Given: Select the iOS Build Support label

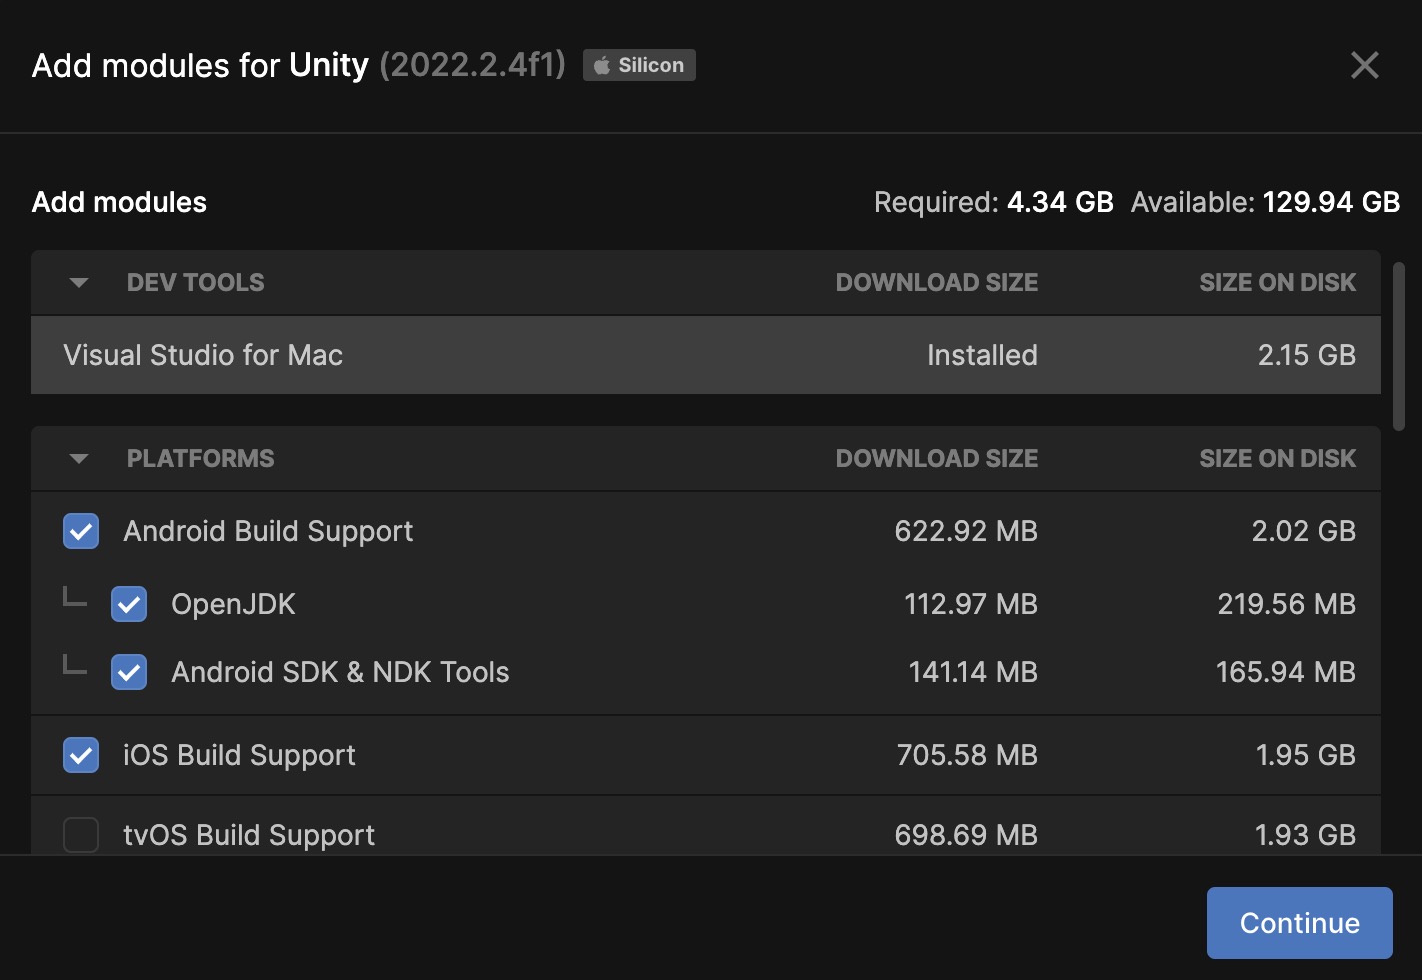Looking at the screenshot, I should pyautogui.click(x=239, y=755).
